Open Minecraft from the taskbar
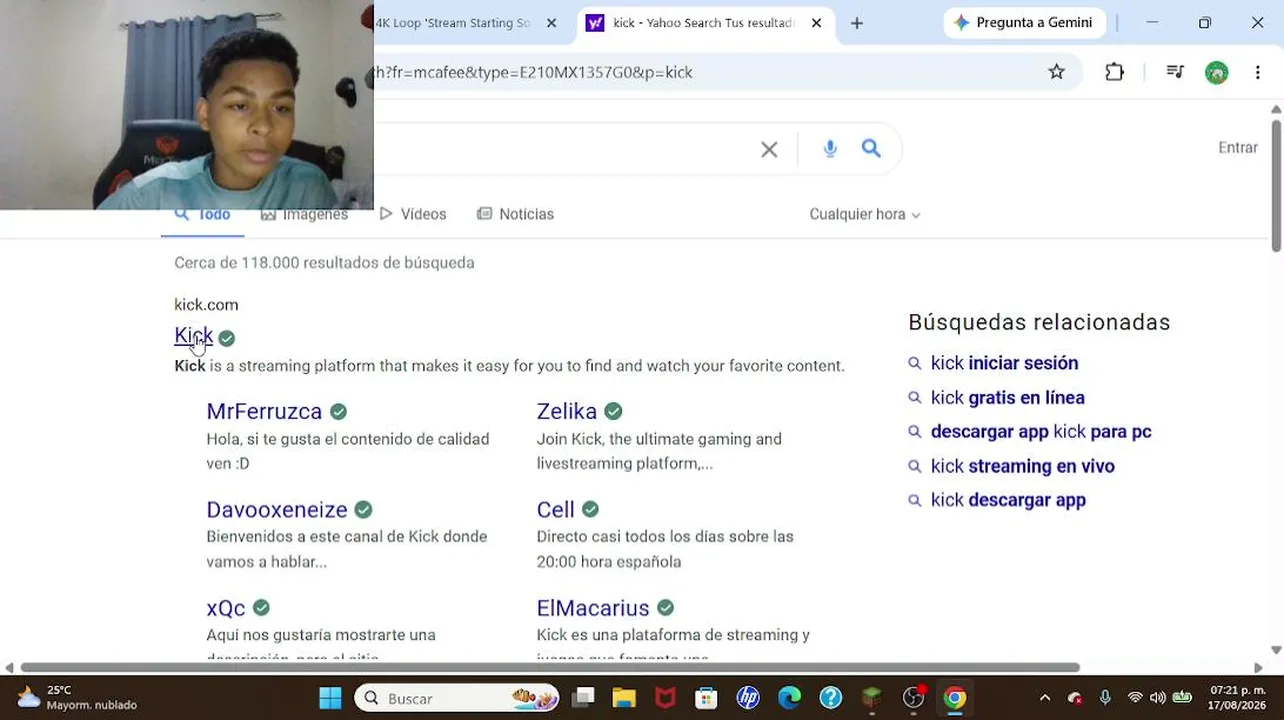Image resolution: width=1284 pixels, height=720 pixels. pyautogui.click(x=871, y=698)
